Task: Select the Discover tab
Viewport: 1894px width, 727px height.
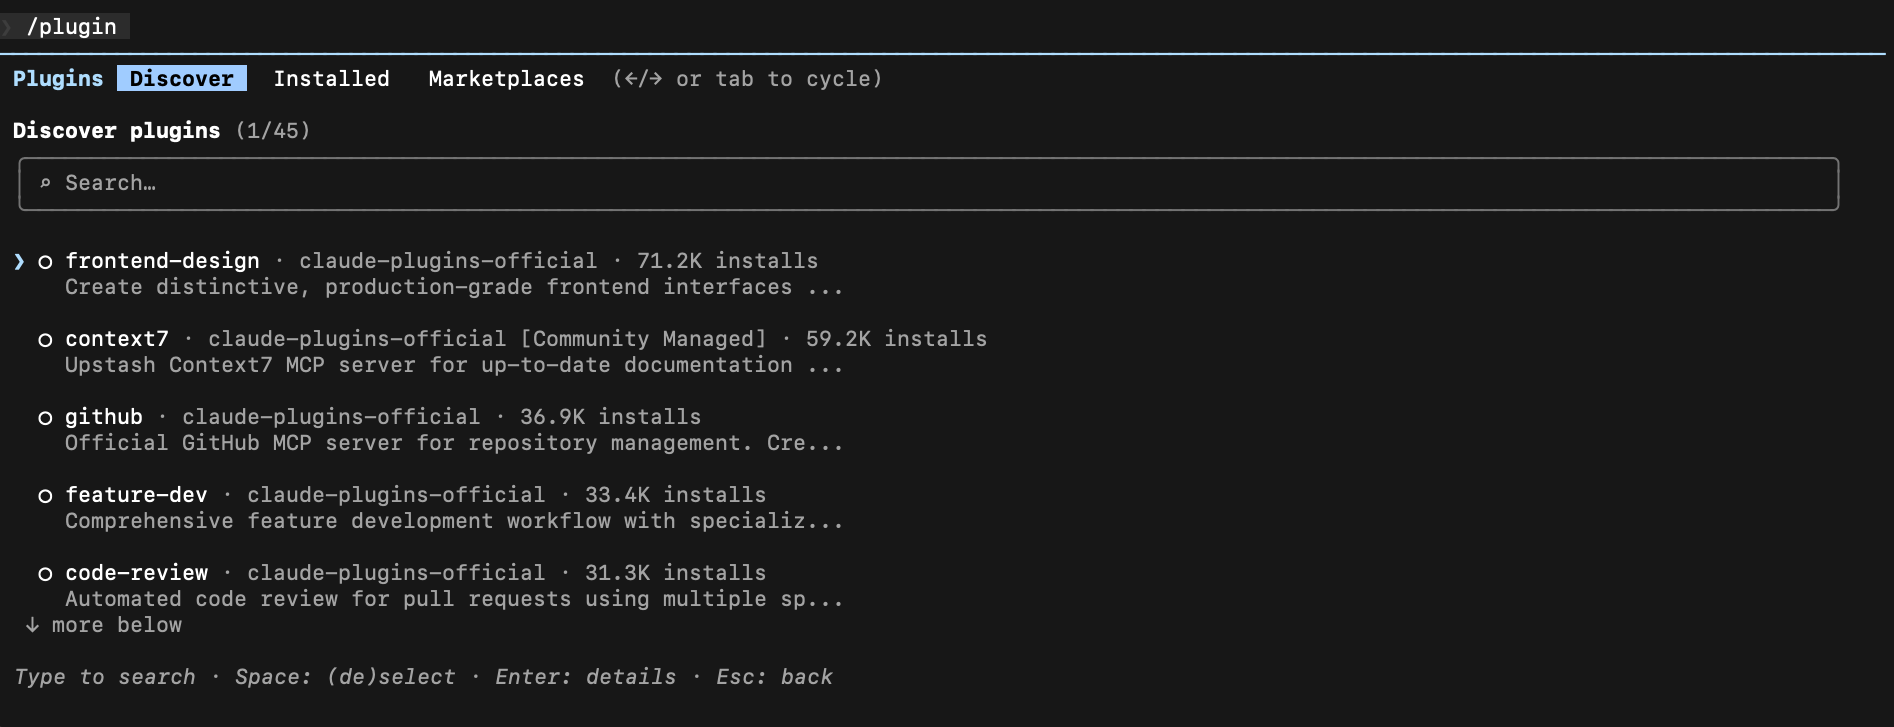Action: (x=181, y=79)
